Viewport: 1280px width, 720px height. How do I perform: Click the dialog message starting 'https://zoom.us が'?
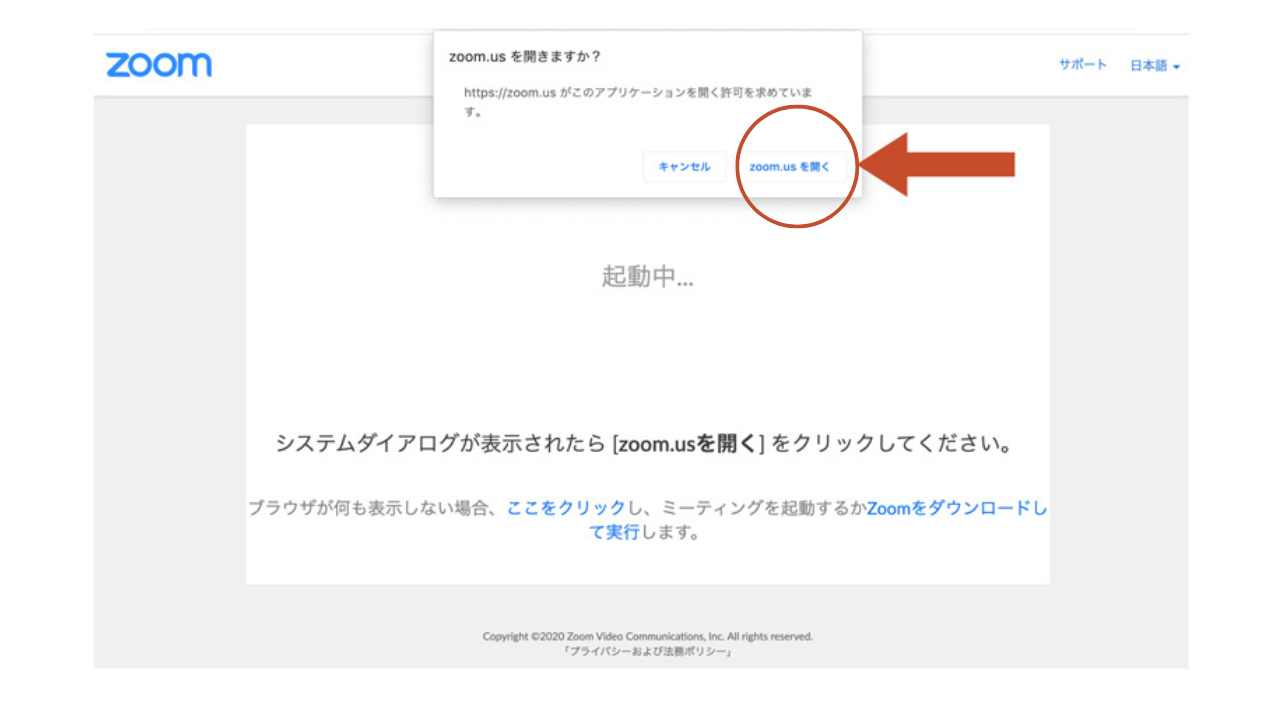[x=638, y=102]
